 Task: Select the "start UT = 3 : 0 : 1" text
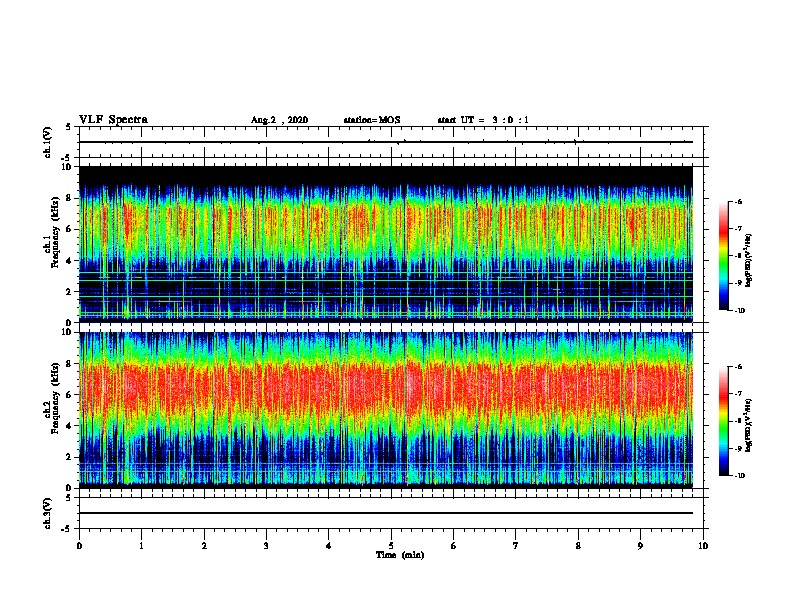click(x=483, y=120)
